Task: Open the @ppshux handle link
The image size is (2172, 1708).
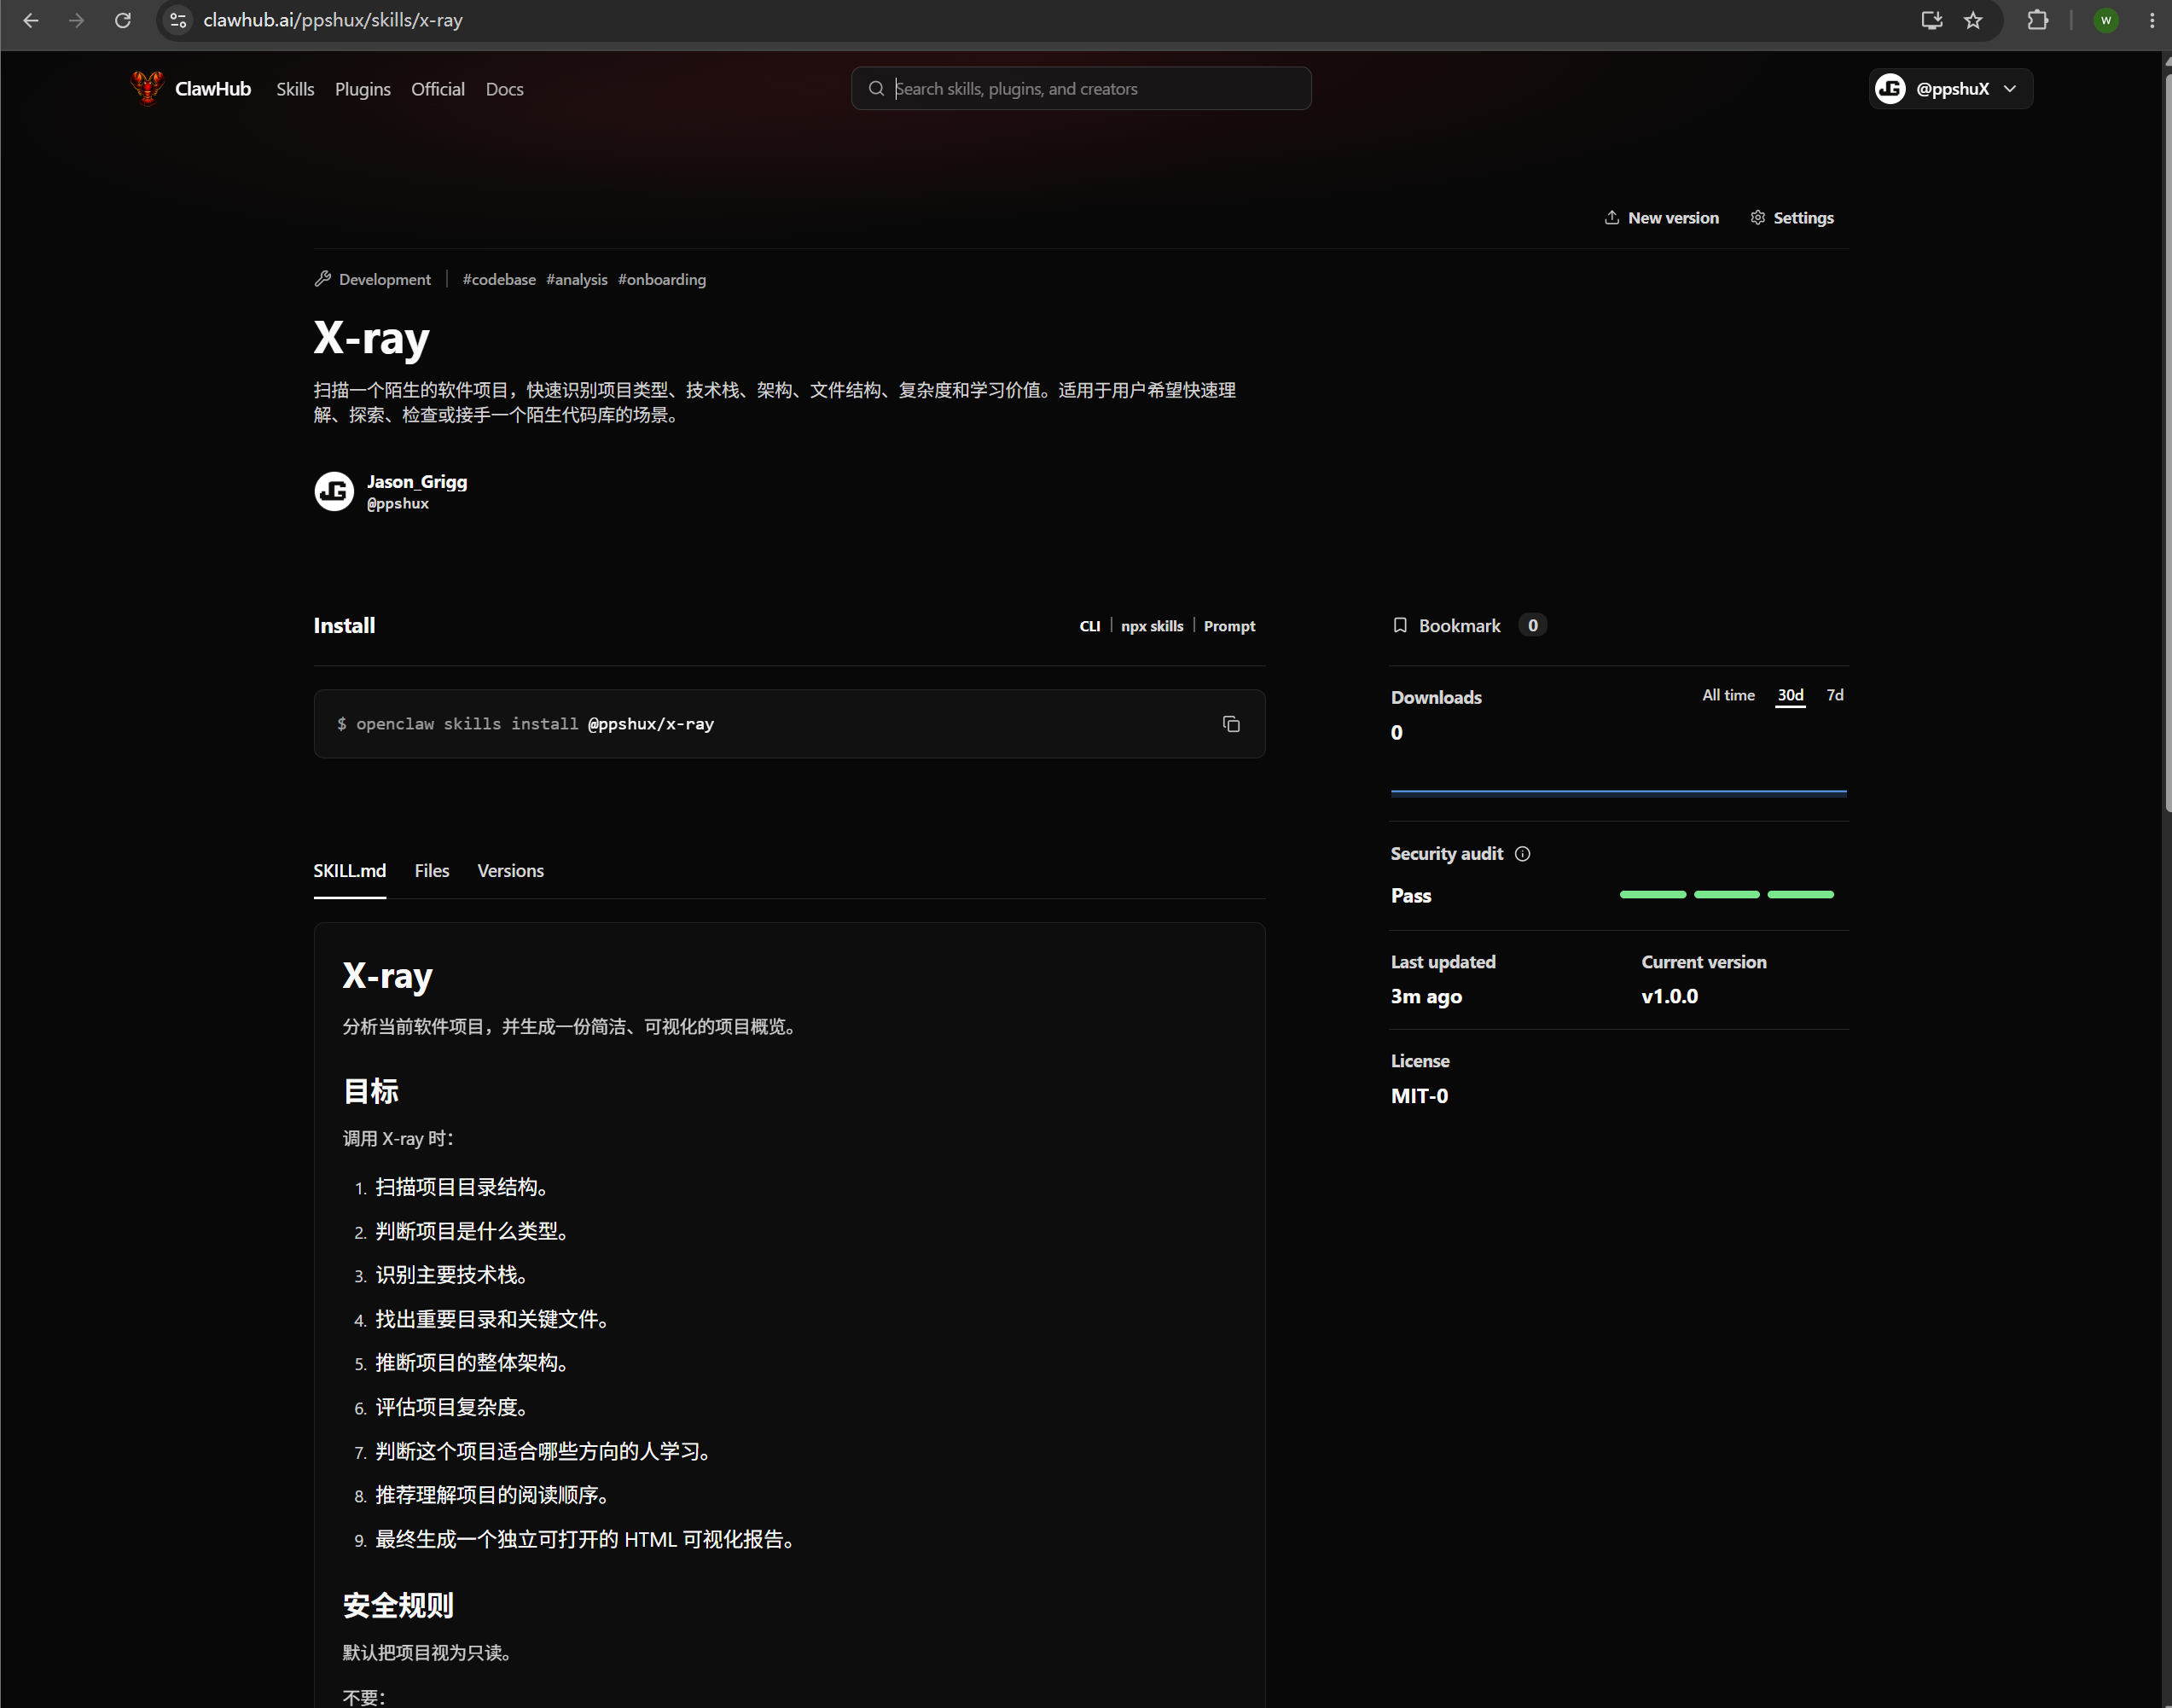Action: click(x=398, y=504)
